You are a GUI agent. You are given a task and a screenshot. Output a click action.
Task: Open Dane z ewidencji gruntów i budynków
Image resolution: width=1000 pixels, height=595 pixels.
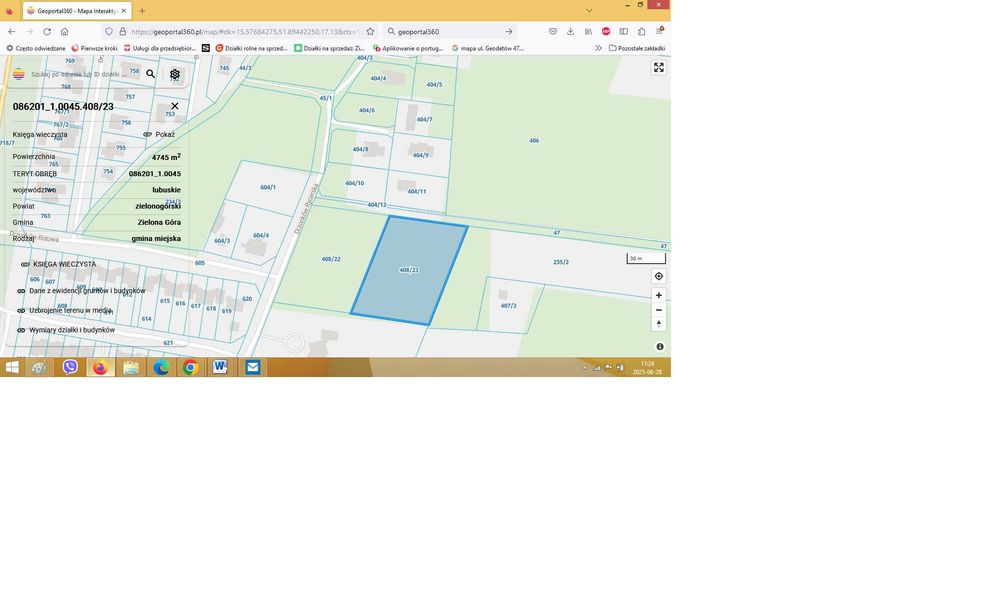pos(81,291)
